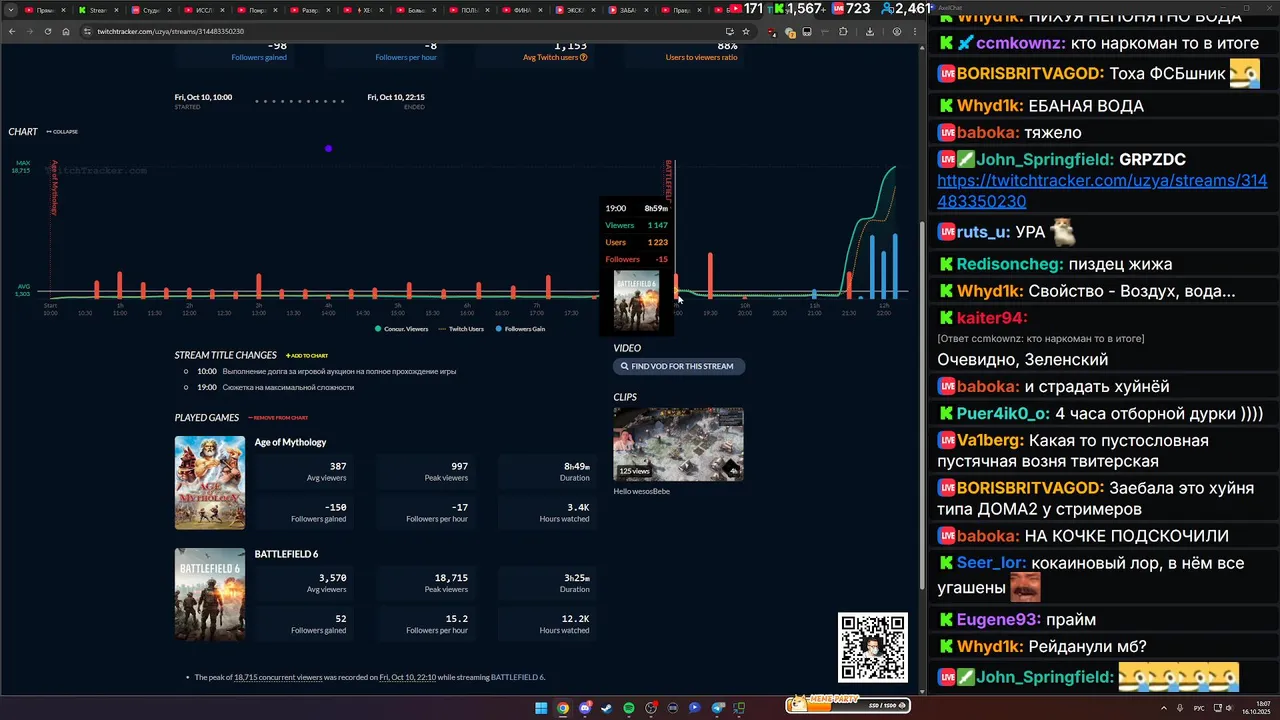Open the Hello wesosBebe clip thumbnail
This screenshot has height=720, width=1280.
pos(678,444)
